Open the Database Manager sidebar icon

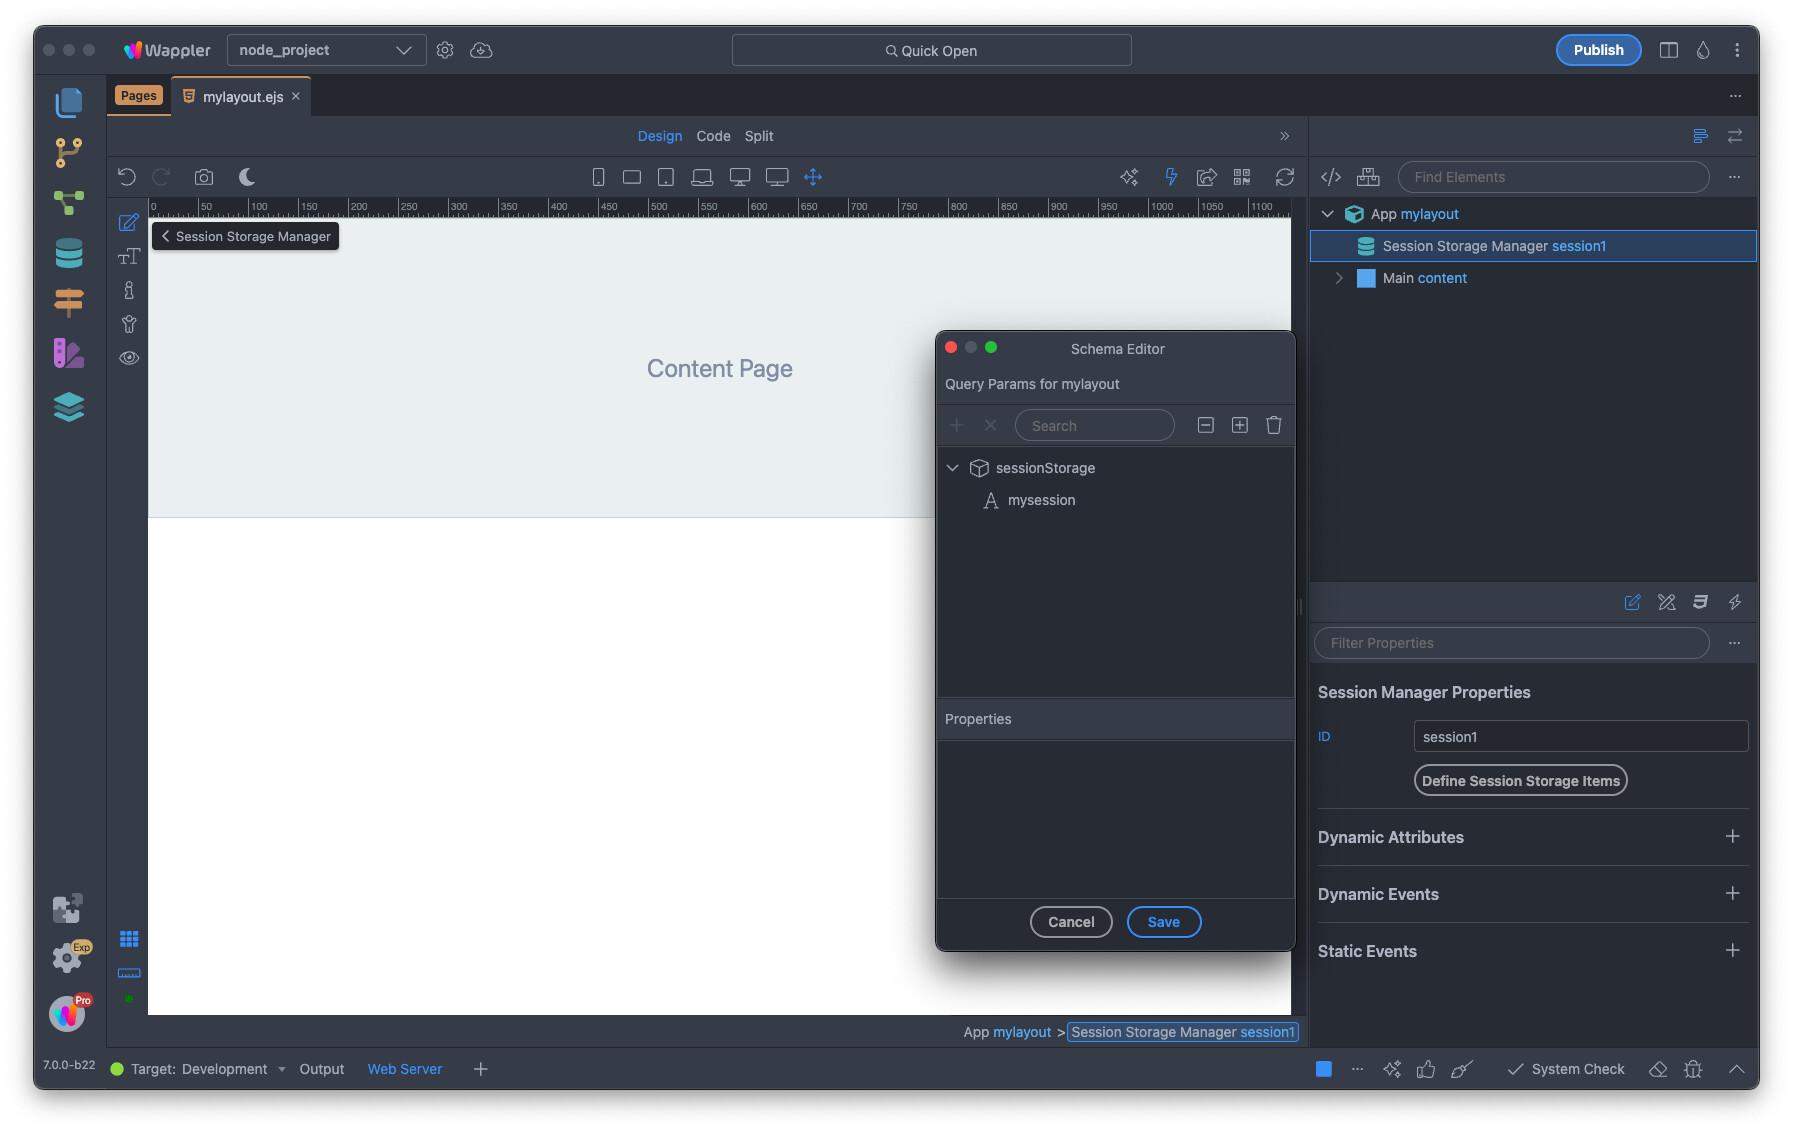[68, 253]
